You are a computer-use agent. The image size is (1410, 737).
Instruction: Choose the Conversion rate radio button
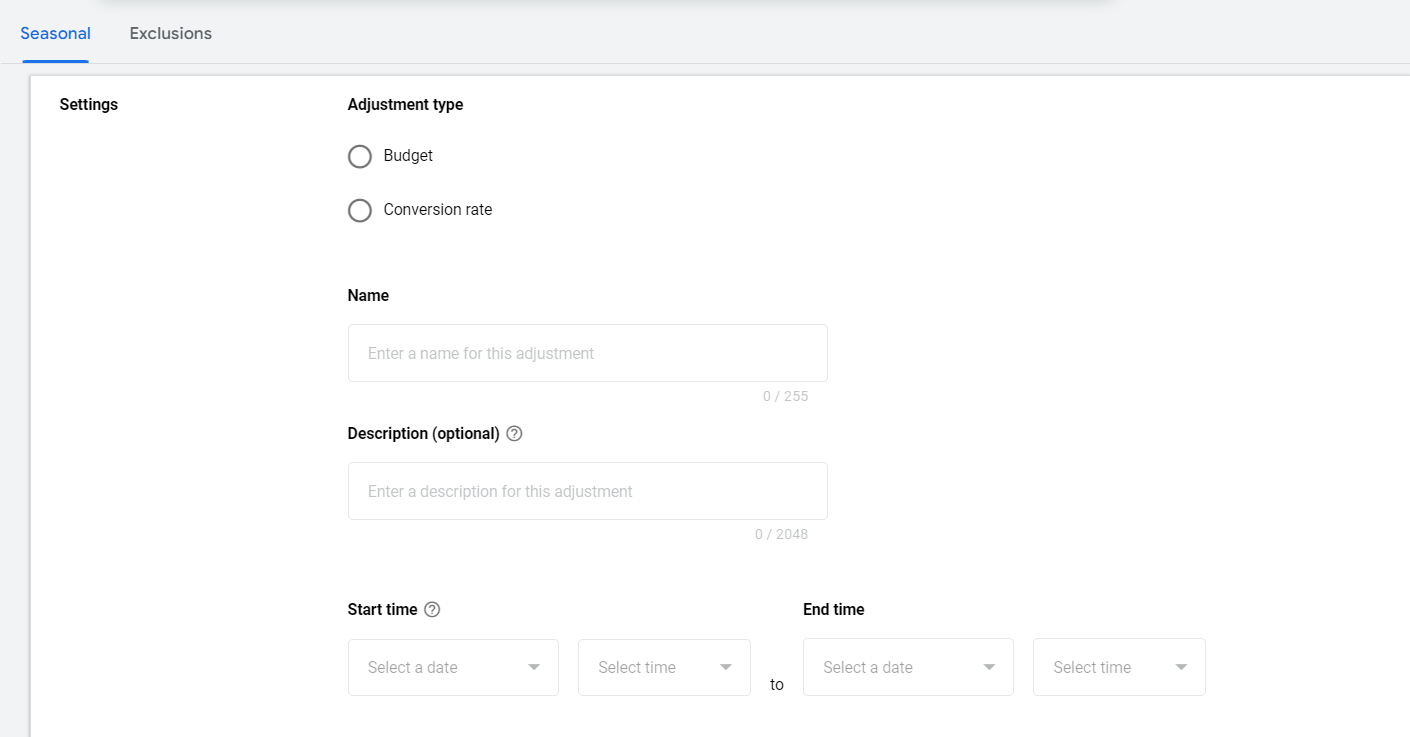coord(360,211)
